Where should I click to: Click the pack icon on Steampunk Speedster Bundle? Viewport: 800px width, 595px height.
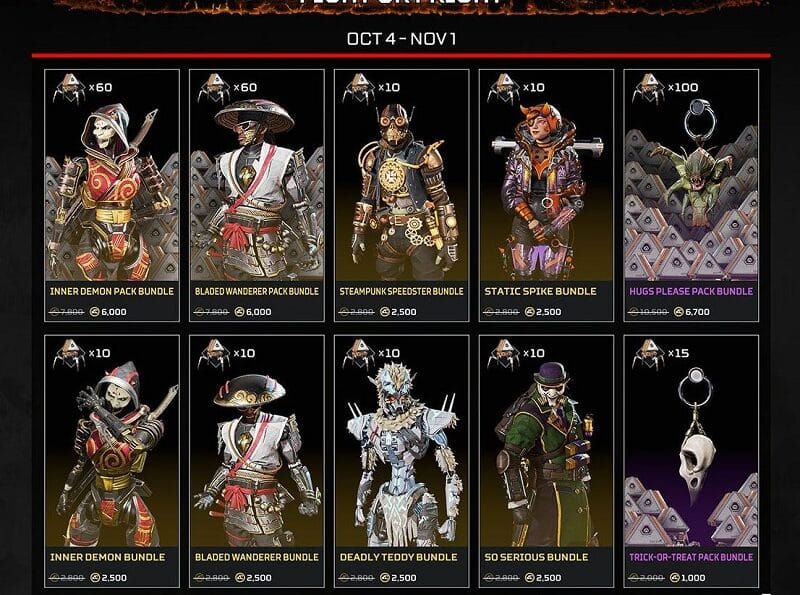(x=359, y=88)
